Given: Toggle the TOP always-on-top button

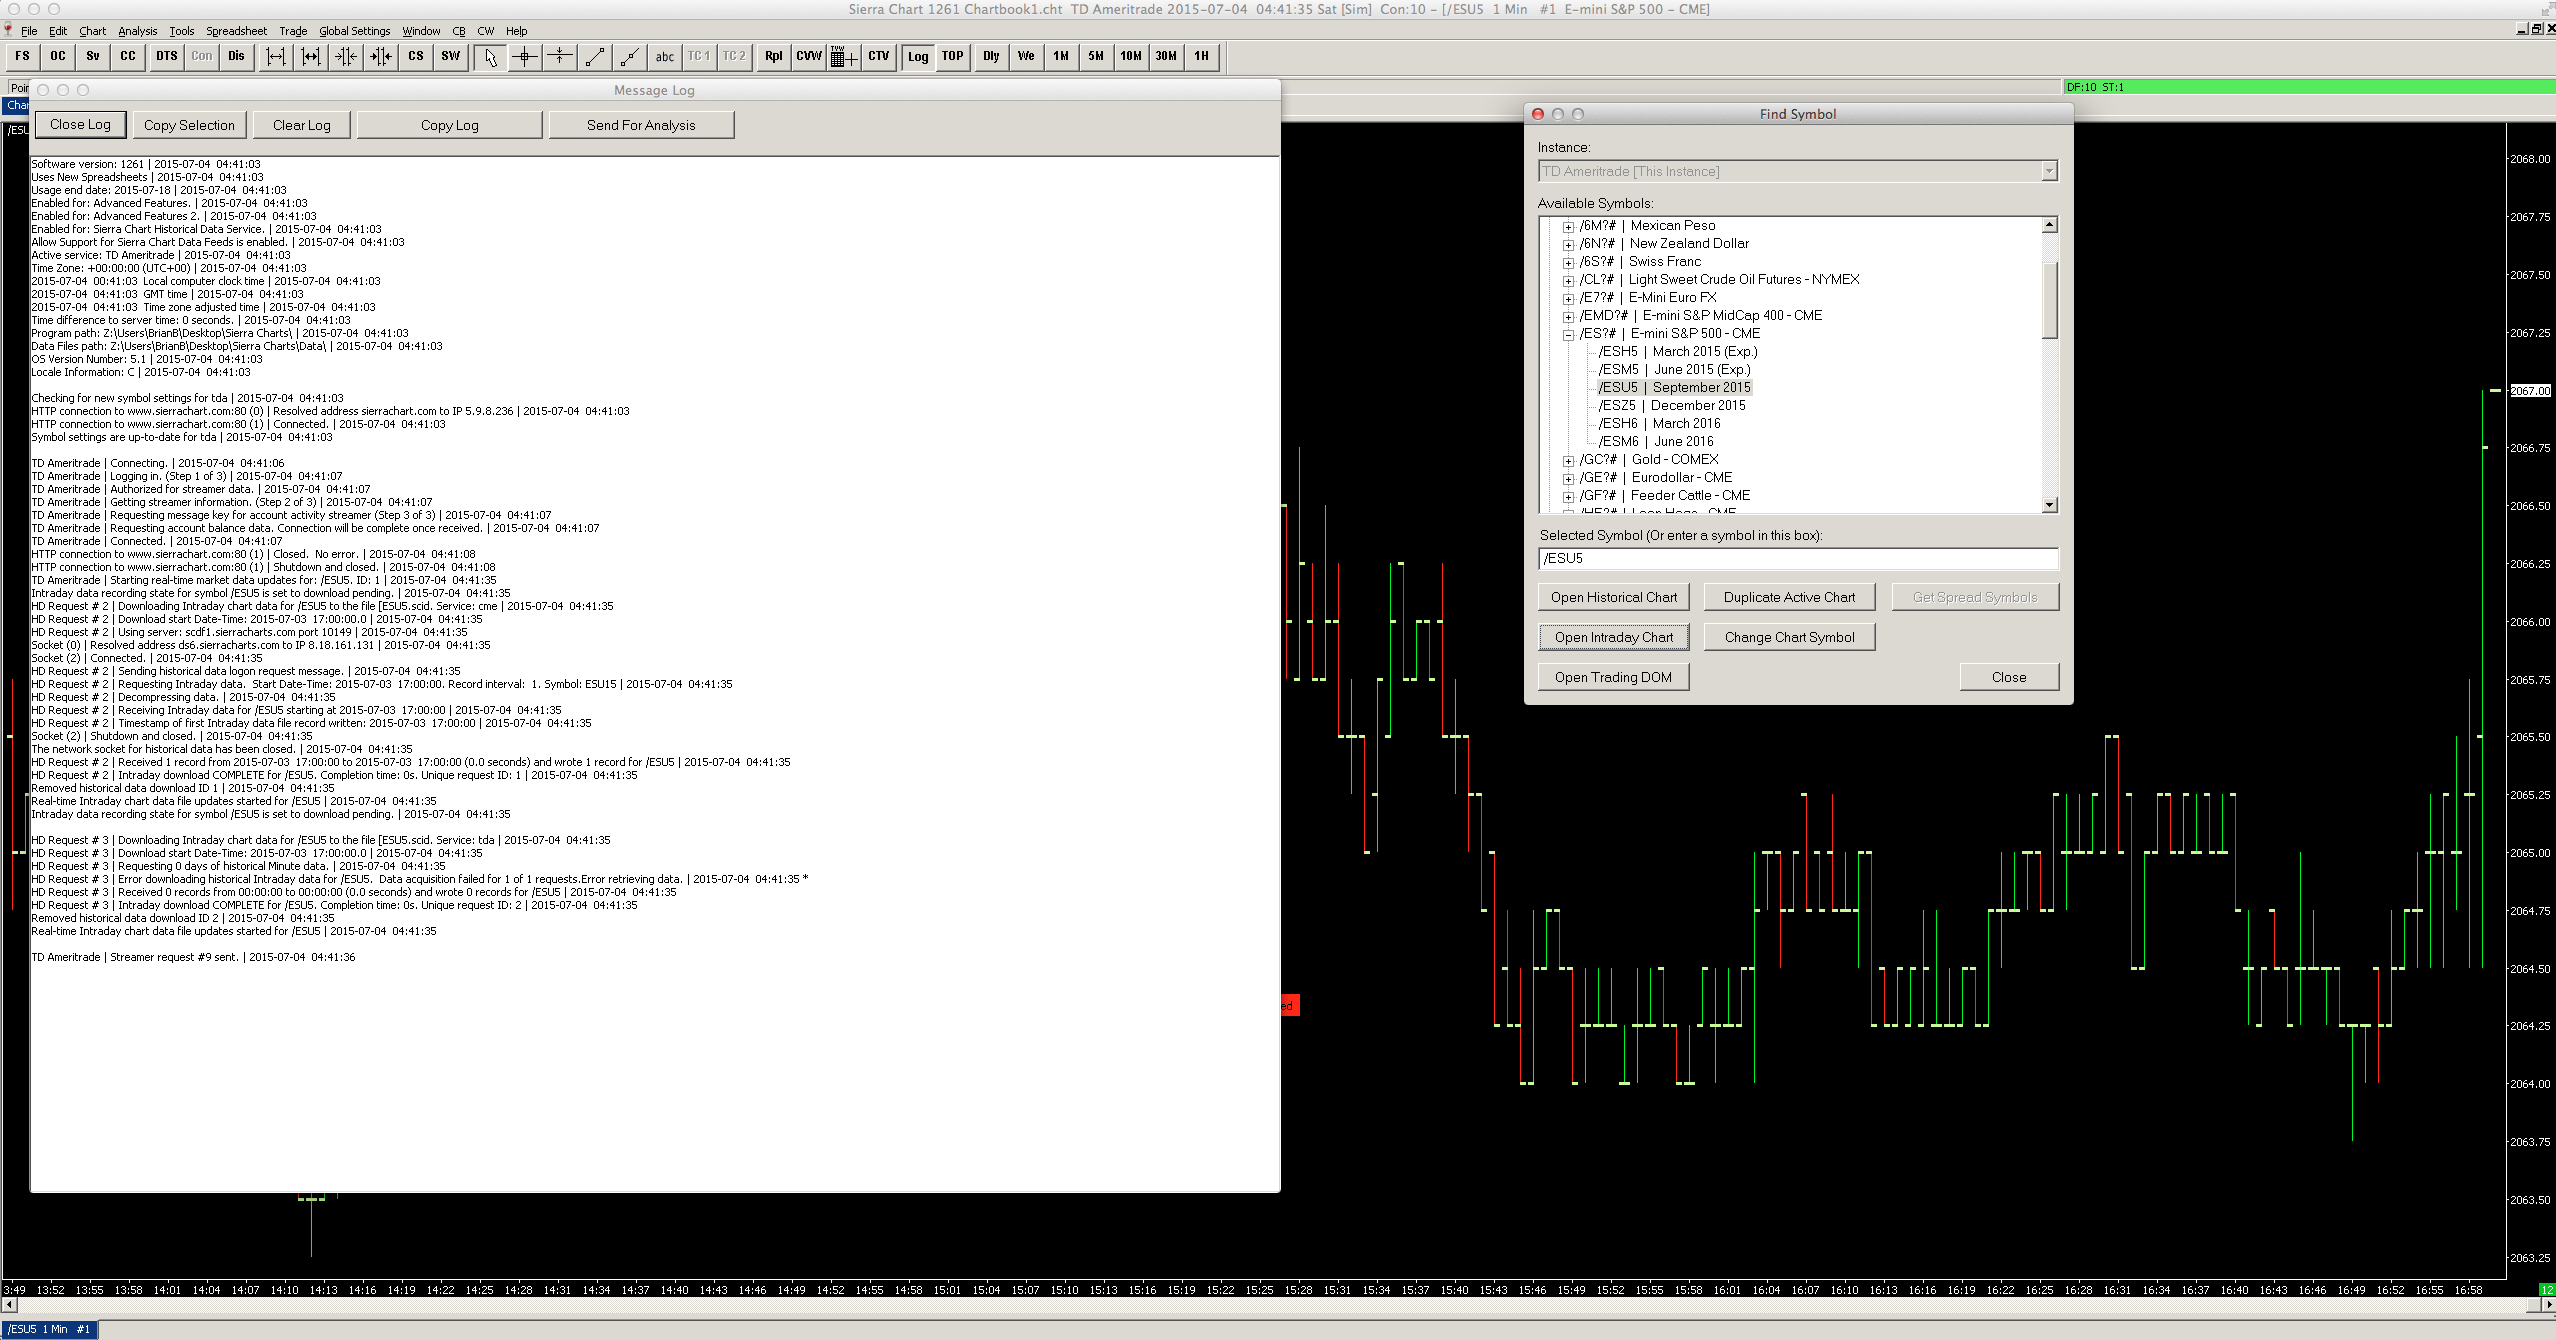Looking at the screenshot, I should 953,57.
